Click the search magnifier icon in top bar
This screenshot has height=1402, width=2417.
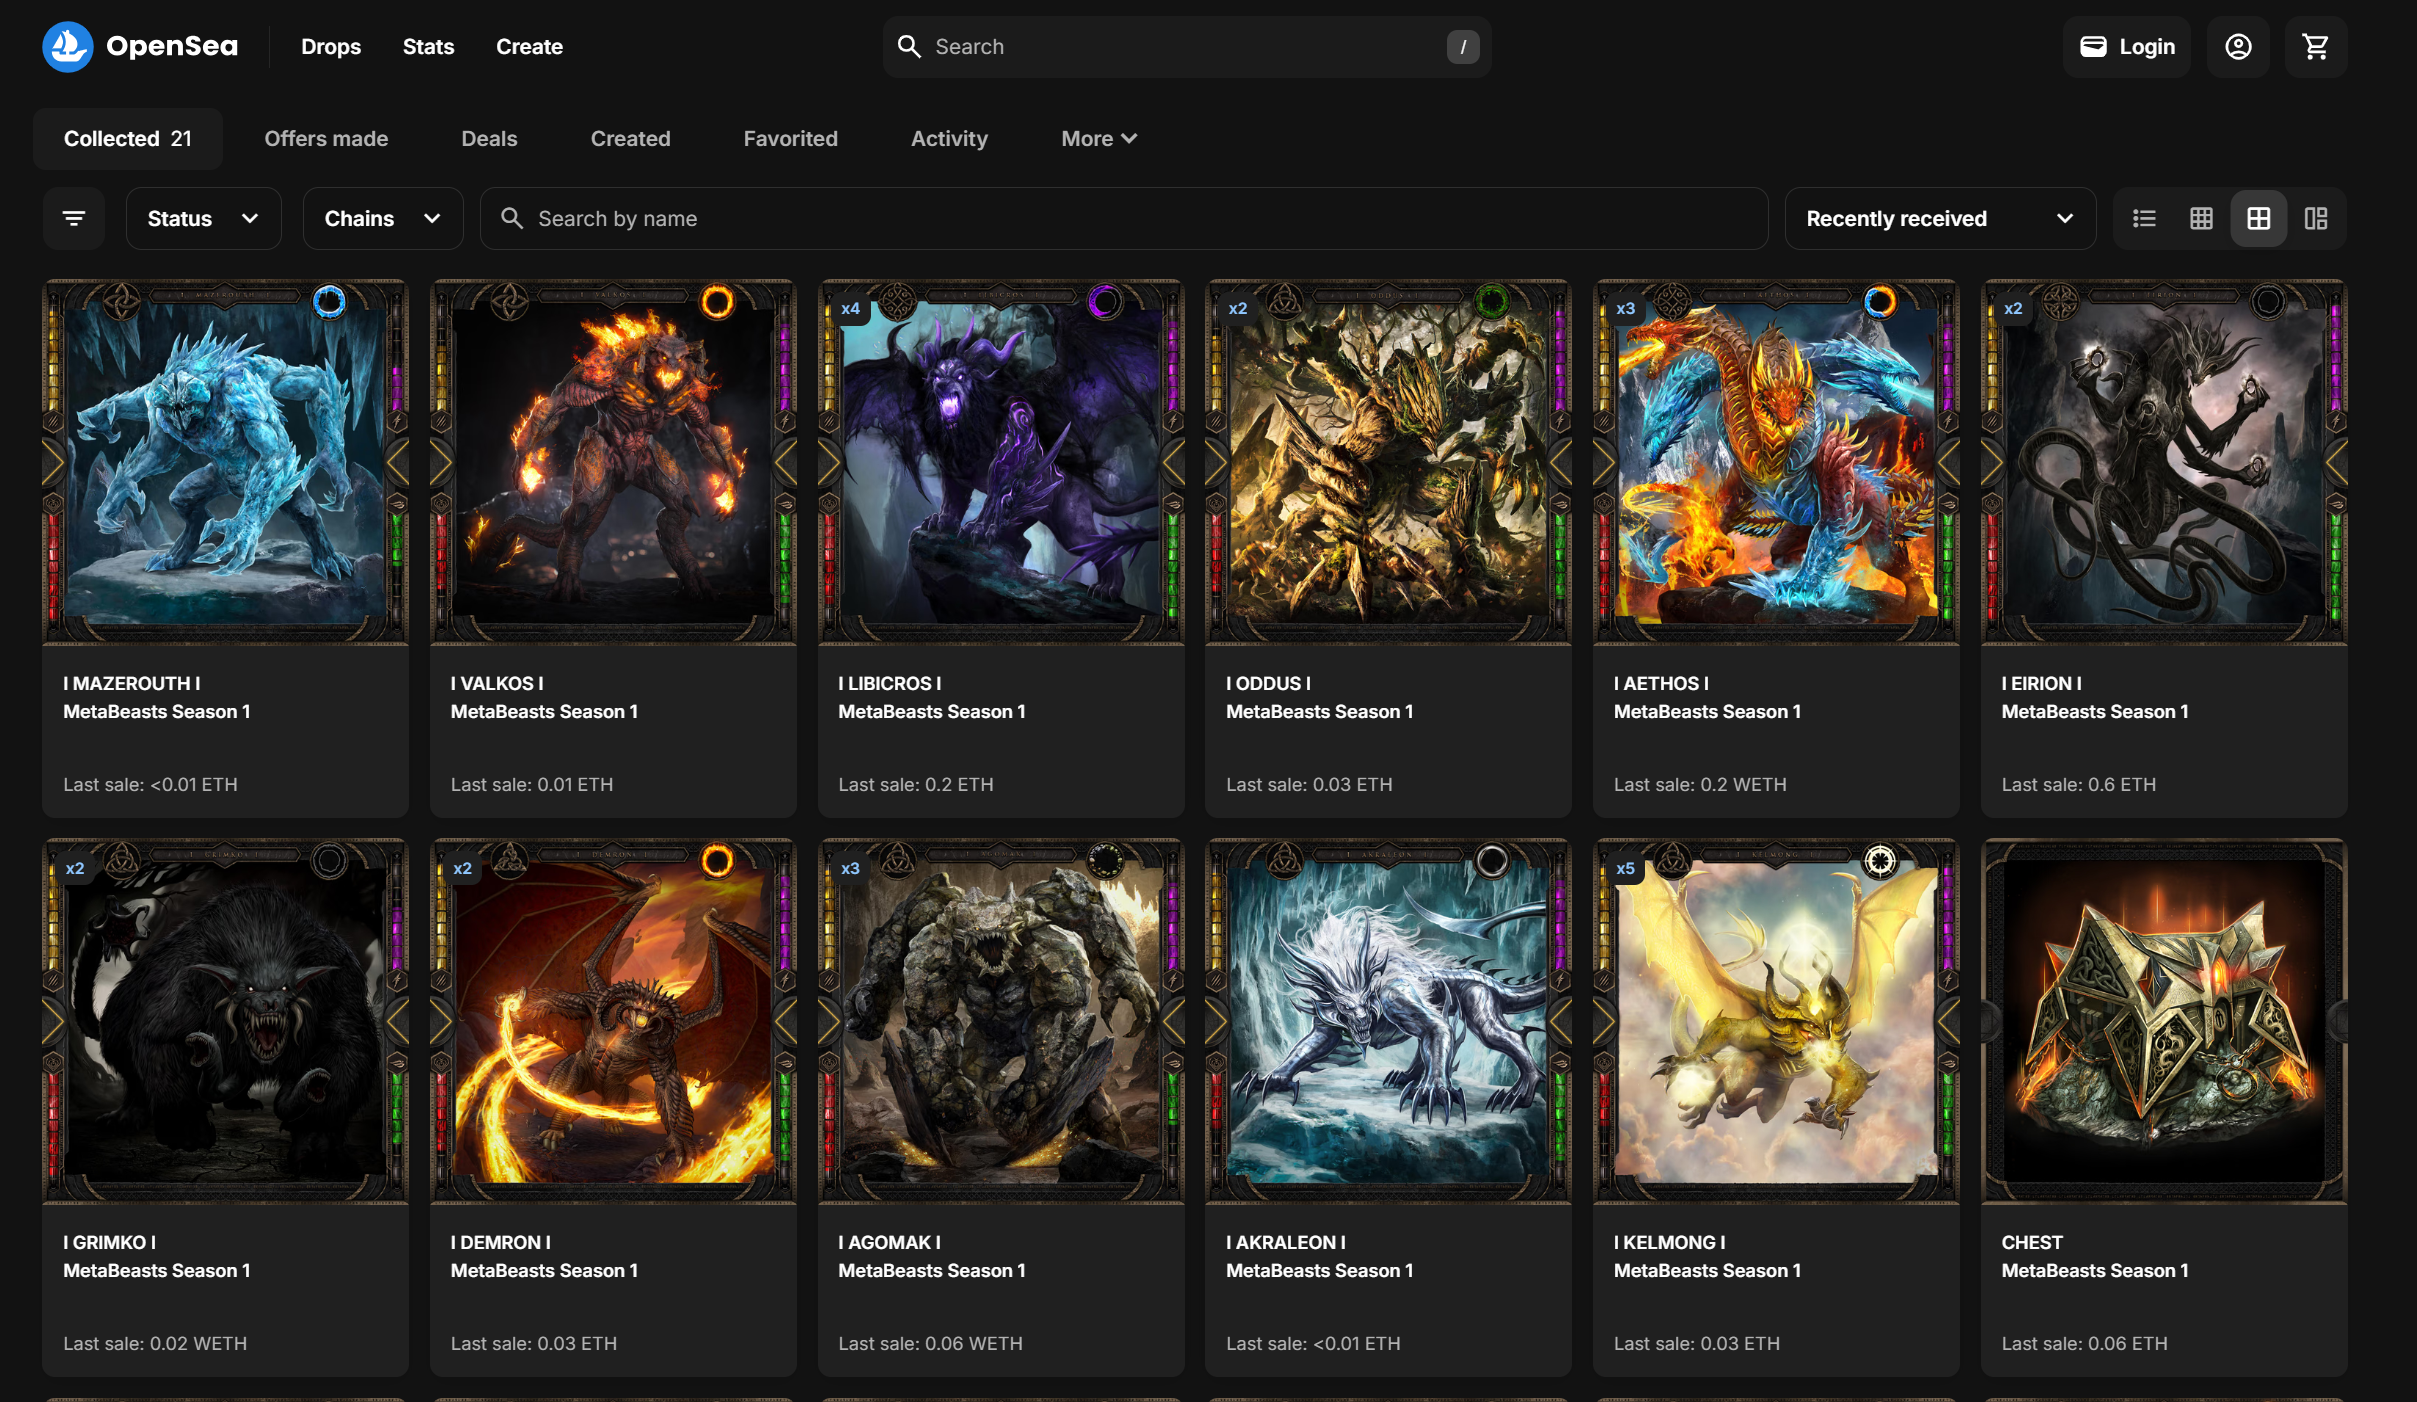click(909, 47)
